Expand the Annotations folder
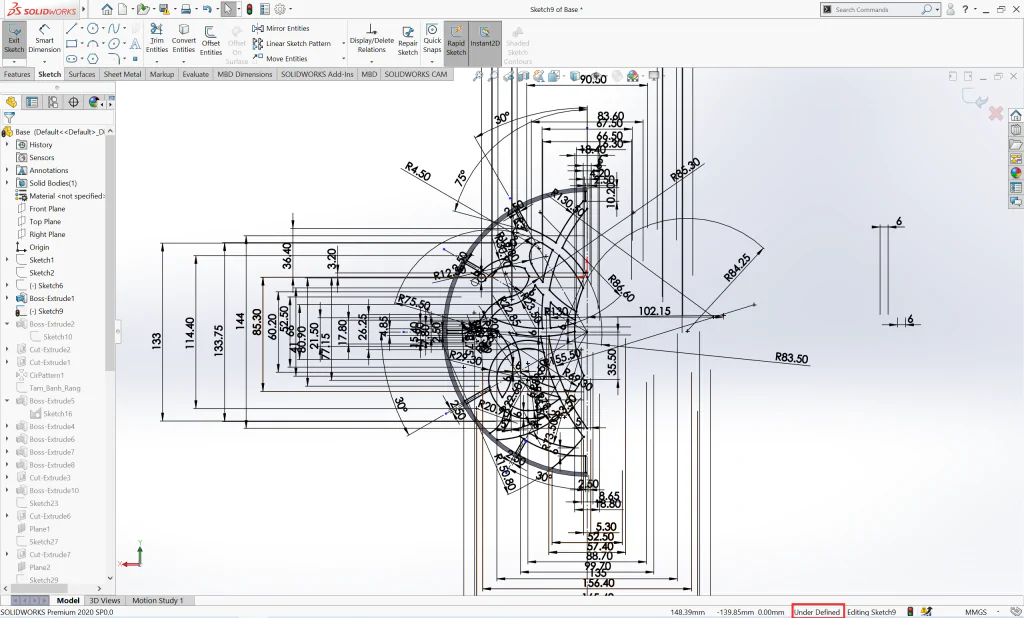Image resolution: width=1024 pixels, height=618 pixels. pyautogui.click(x=7, y=170)
